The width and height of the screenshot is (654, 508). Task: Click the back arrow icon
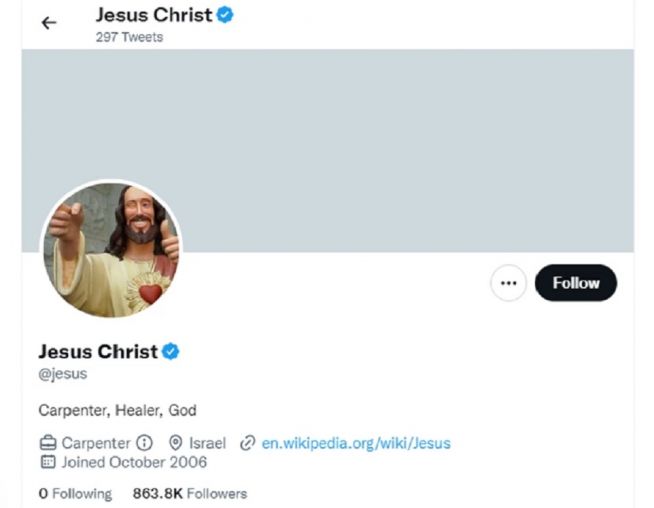tap(49, 23)
